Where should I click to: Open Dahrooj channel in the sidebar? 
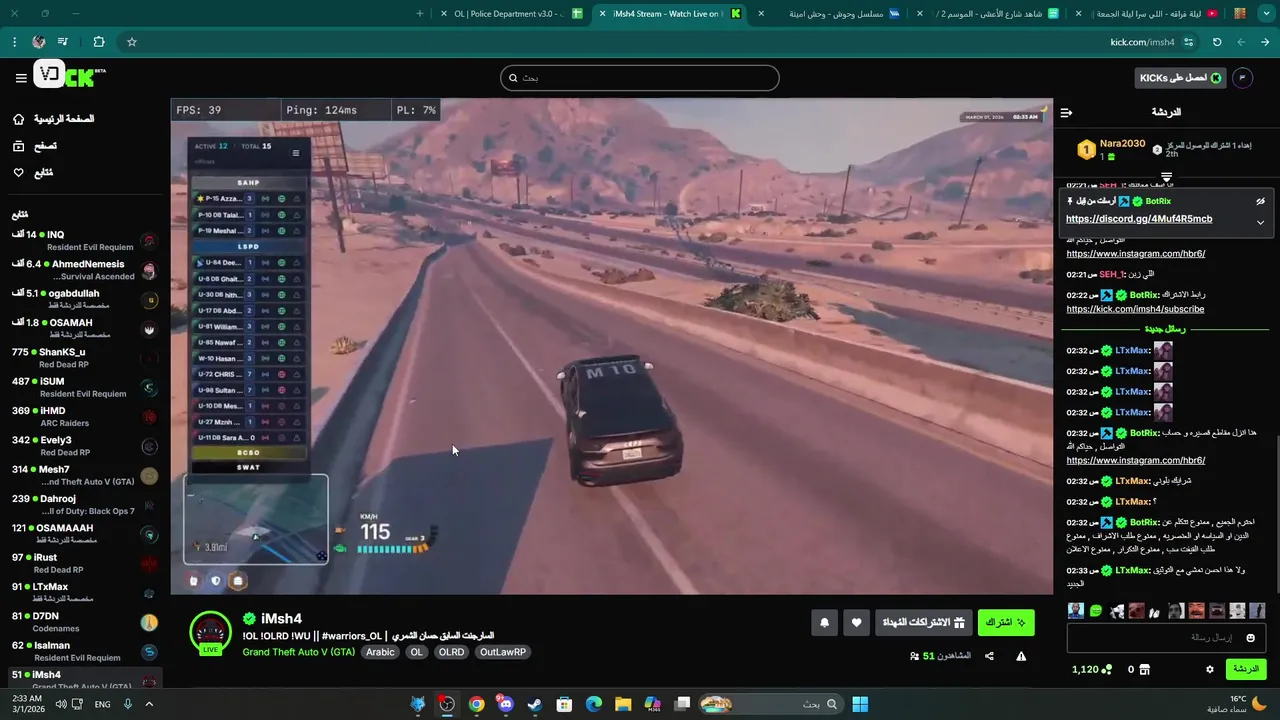click(85, 505)
